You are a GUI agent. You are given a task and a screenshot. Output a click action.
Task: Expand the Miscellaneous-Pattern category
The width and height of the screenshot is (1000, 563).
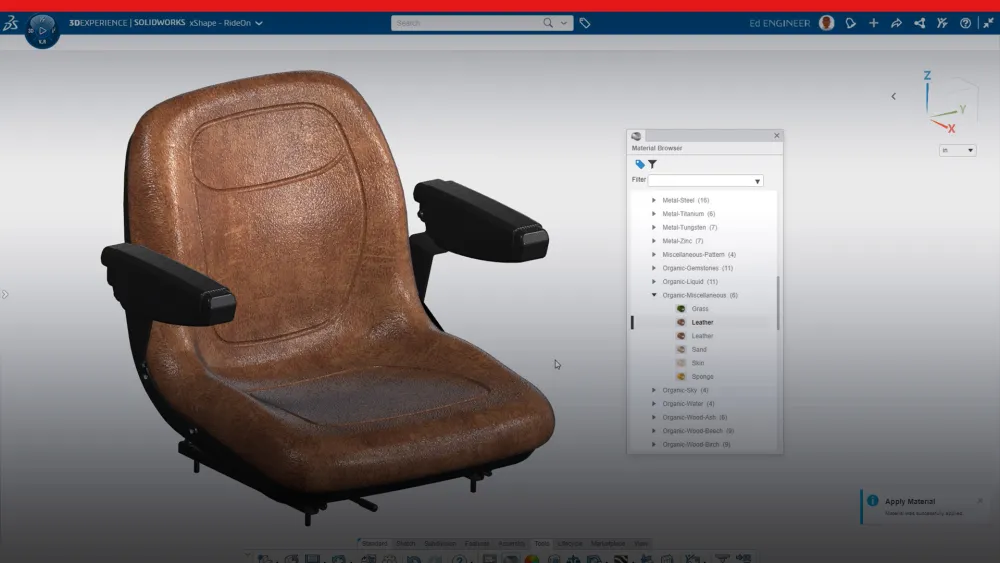(x=654, y=254)
